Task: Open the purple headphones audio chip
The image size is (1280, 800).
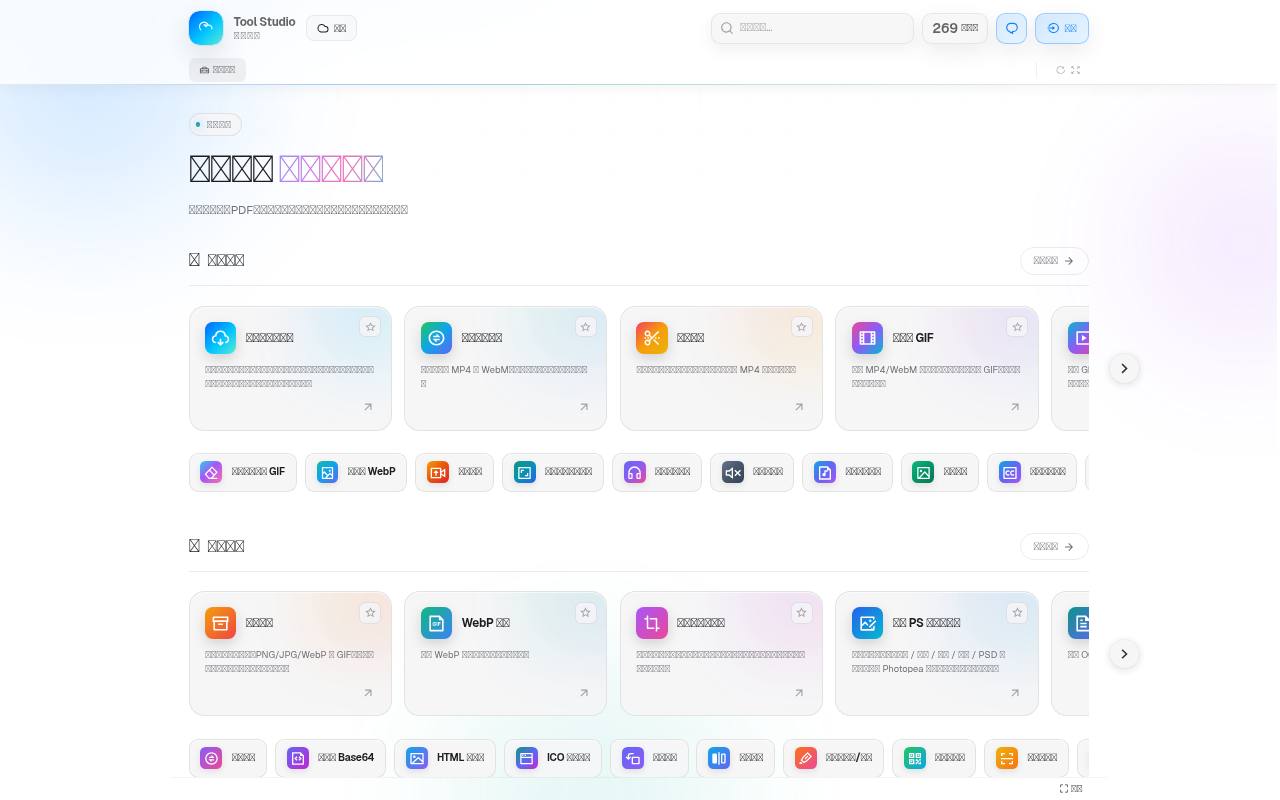Action: pyautogui.click(x=657, y=472)
